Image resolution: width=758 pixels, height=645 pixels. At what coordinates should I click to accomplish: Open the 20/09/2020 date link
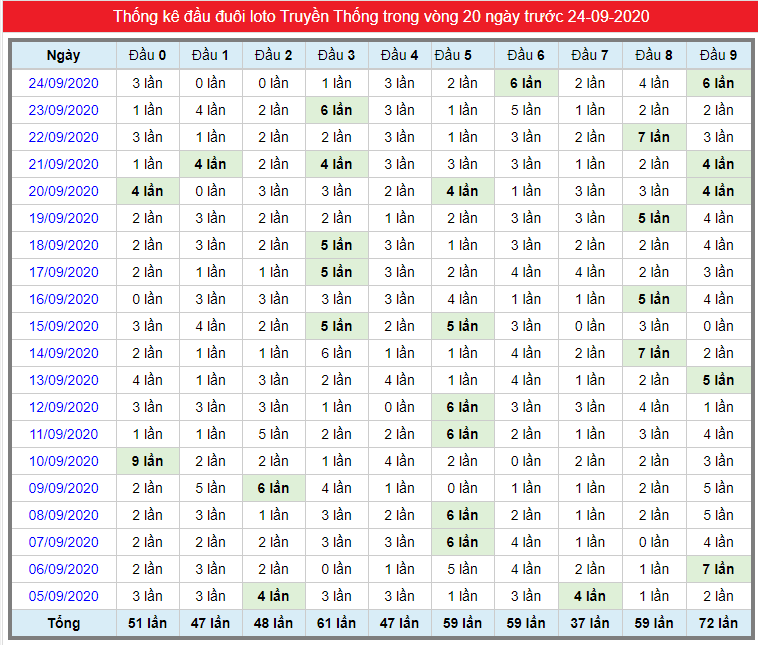click(63, 191)
